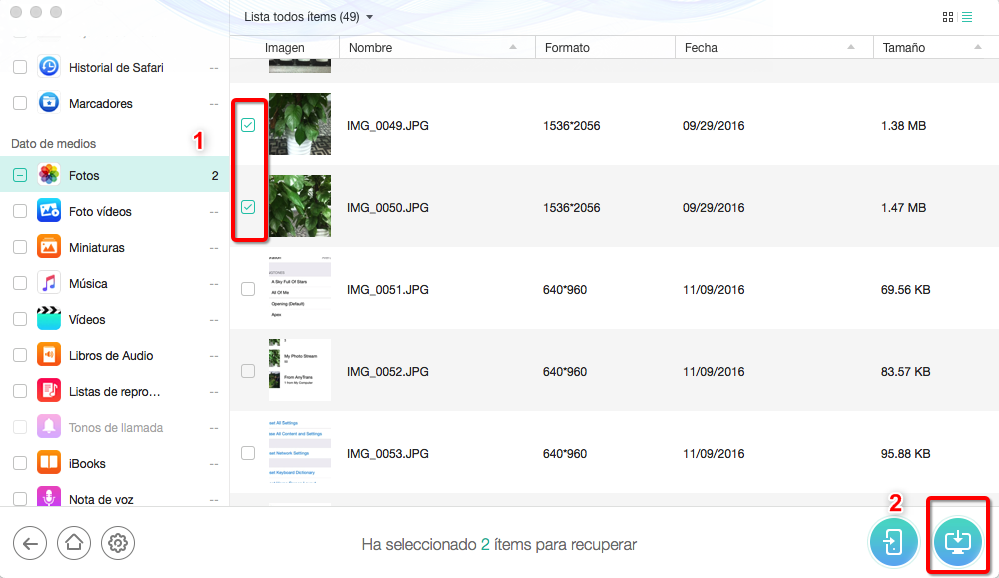
Task: Click the IMG_0053.JPG file name
Action: point(387,454)
